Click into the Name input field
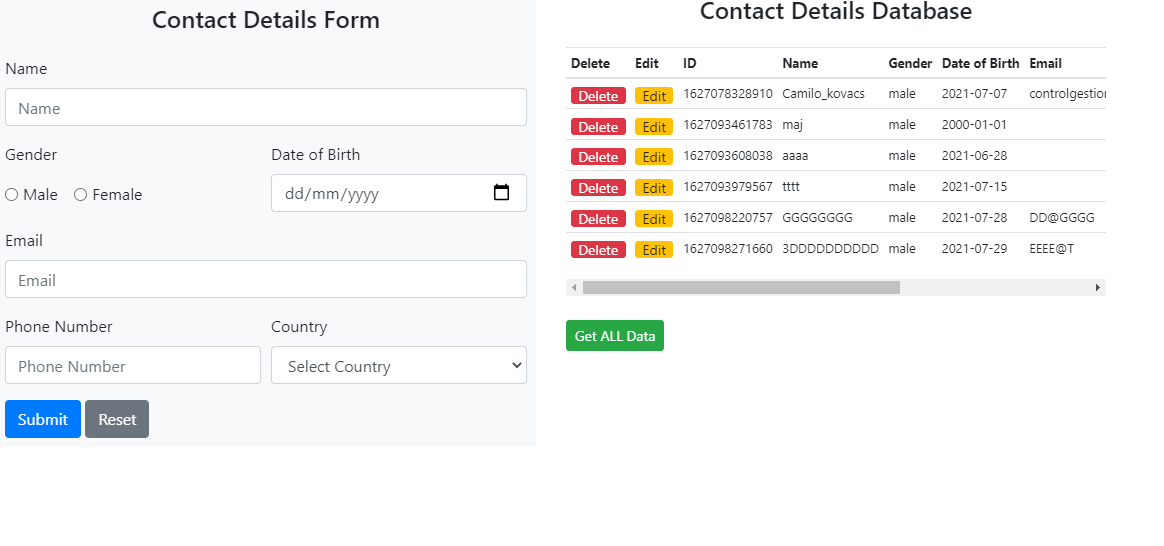 tap(266, 108)
